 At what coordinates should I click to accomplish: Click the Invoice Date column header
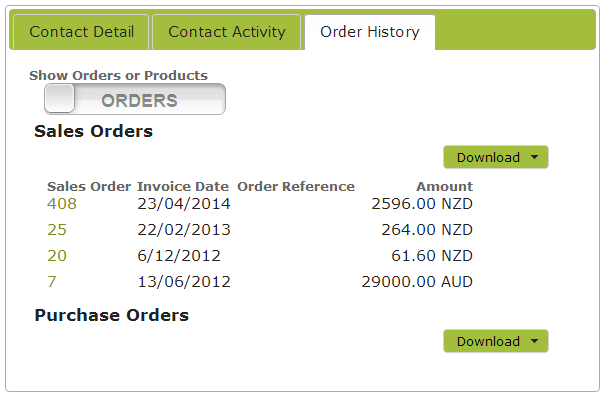[x=183, y=186]
